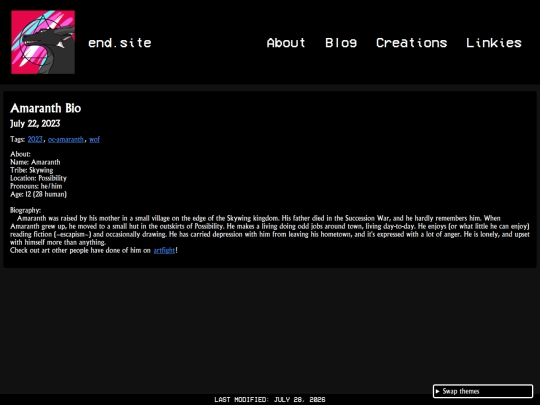
Task: Follow the 2023 tag link
Action: point(35,139)
